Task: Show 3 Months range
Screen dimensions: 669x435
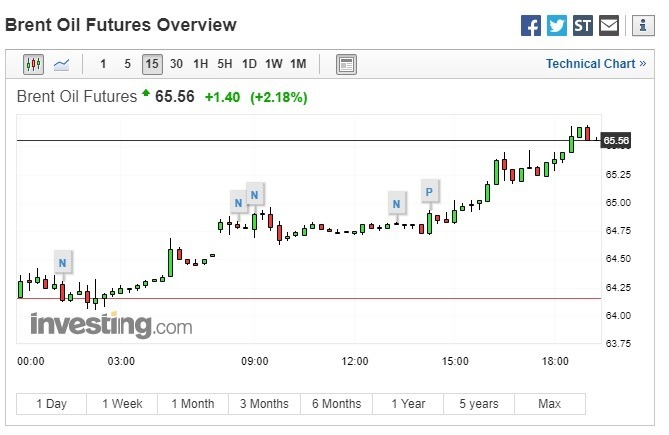Action: point(265,404)
